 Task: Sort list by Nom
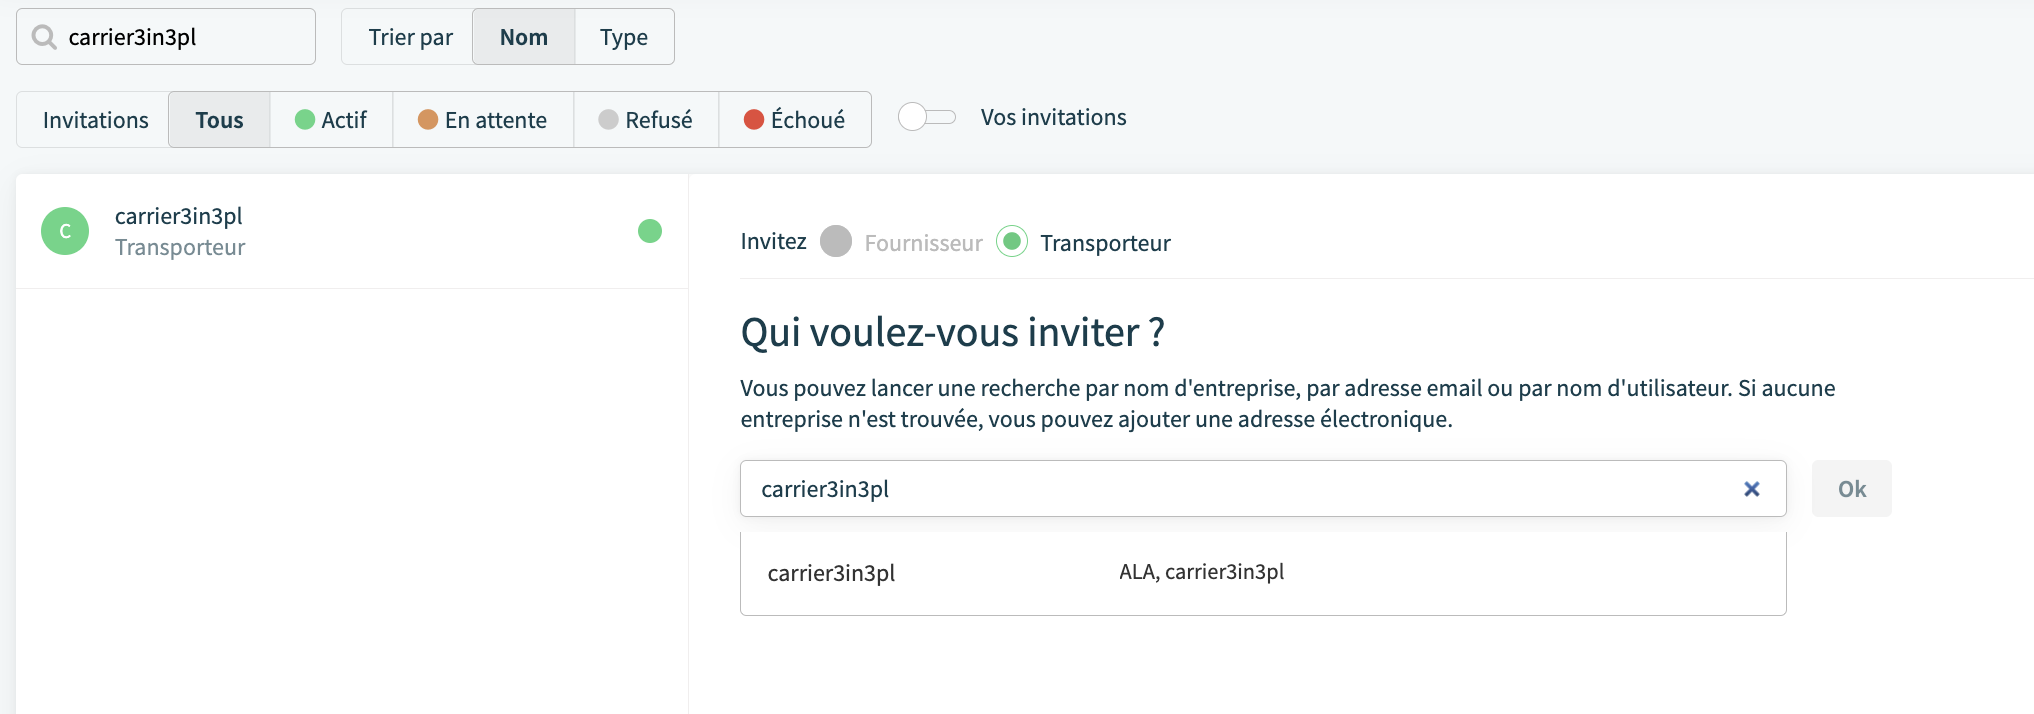[x=524, y=37]
